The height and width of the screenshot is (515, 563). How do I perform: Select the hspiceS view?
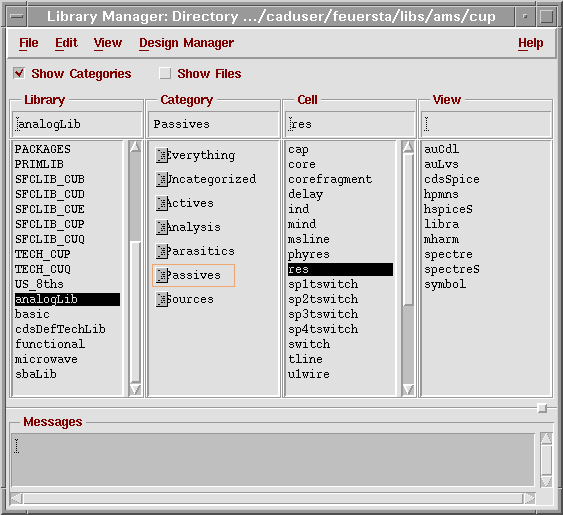tap(448, 209)
